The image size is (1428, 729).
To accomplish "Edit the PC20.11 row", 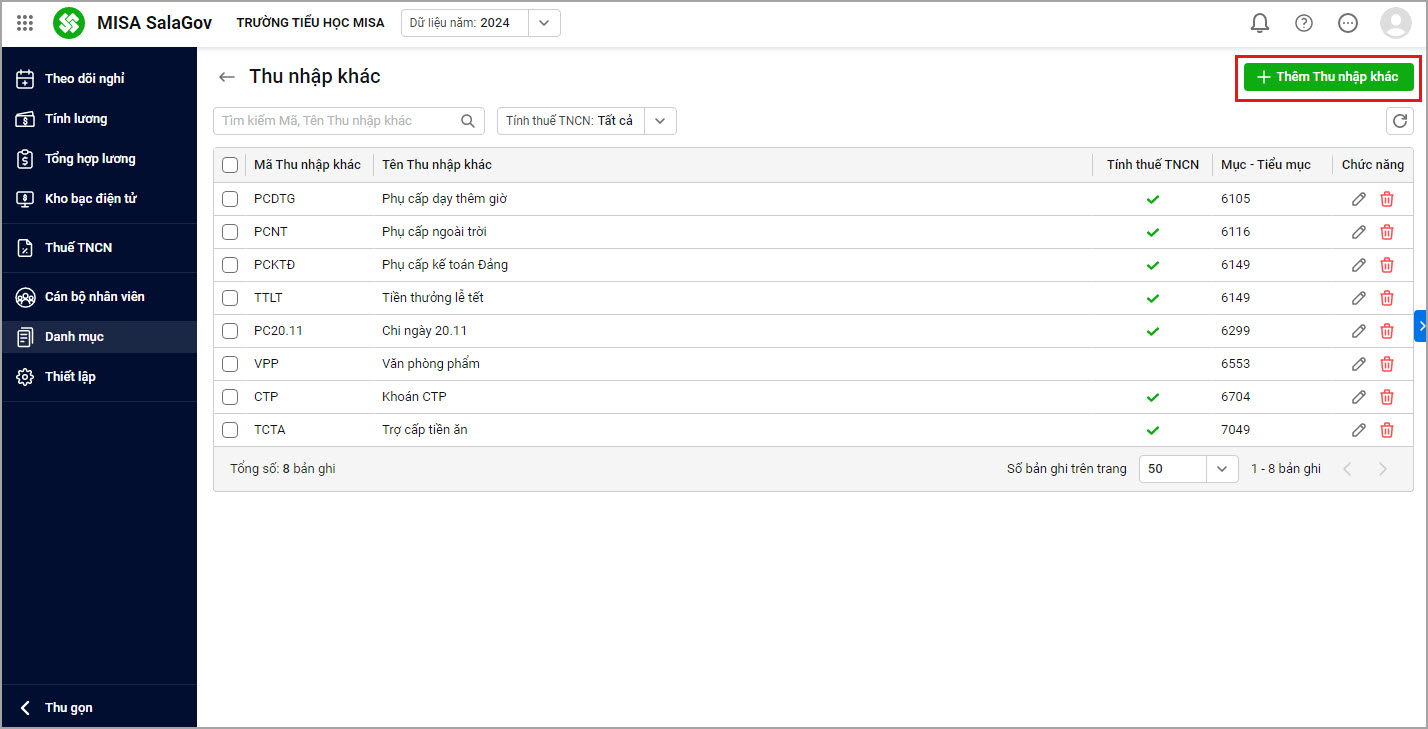I will [x=1359, y=331].
